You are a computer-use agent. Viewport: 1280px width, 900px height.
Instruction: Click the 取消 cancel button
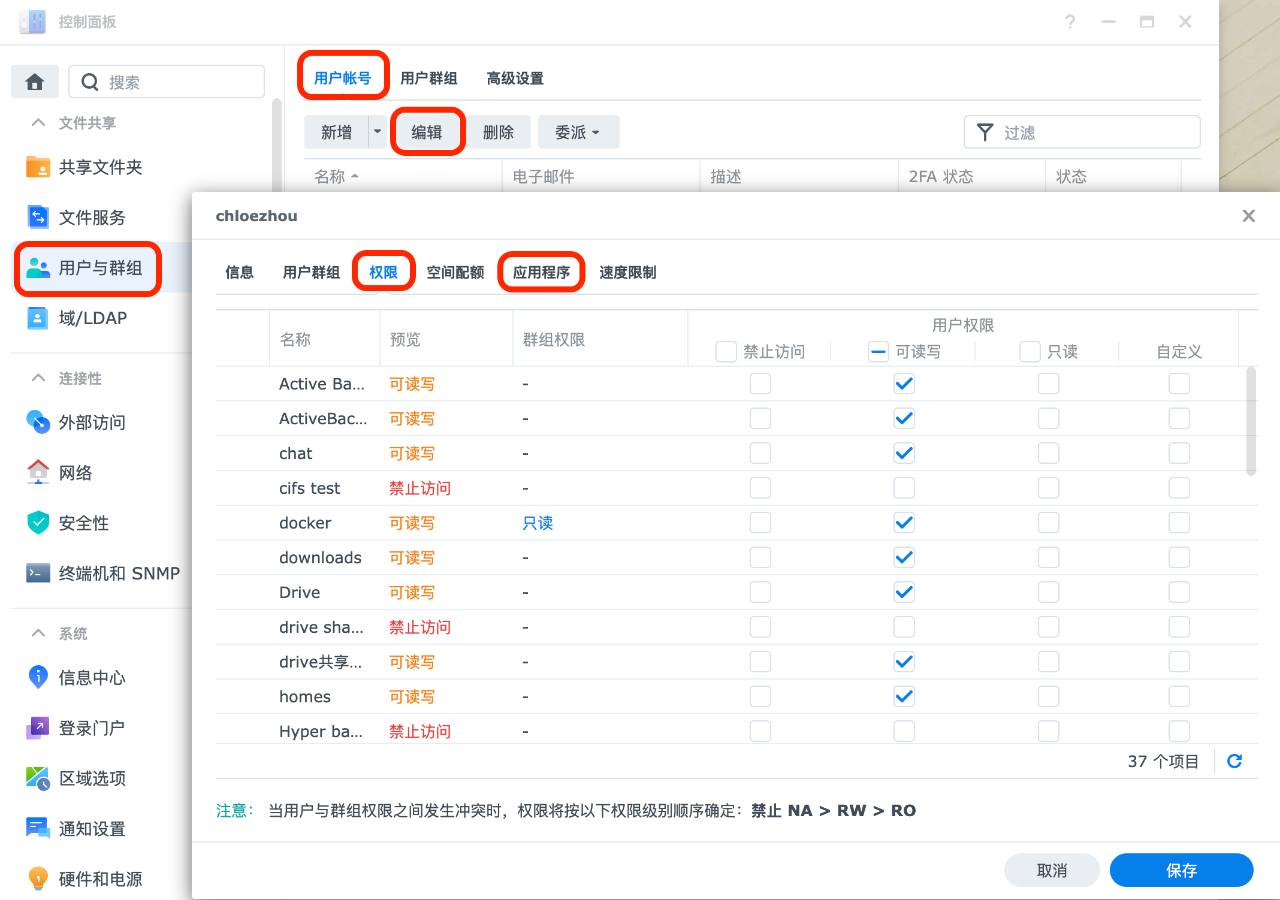pos(1052,870)
